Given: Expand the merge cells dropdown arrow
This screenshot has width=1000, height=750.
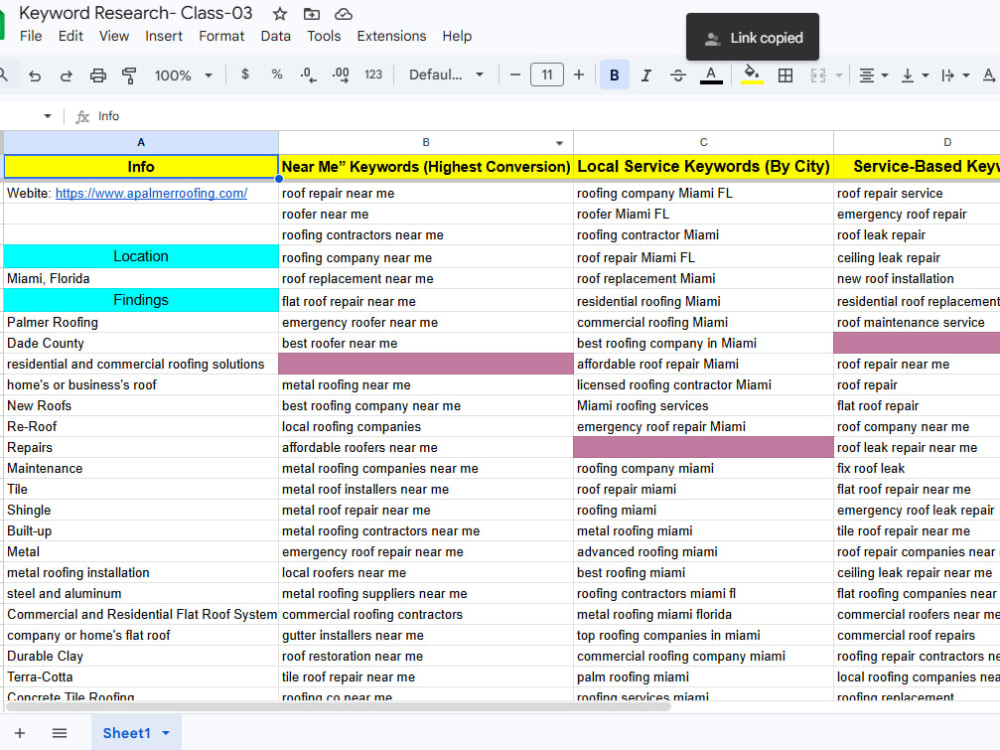Looking at the screenshot, I should (x=839, y=75).
